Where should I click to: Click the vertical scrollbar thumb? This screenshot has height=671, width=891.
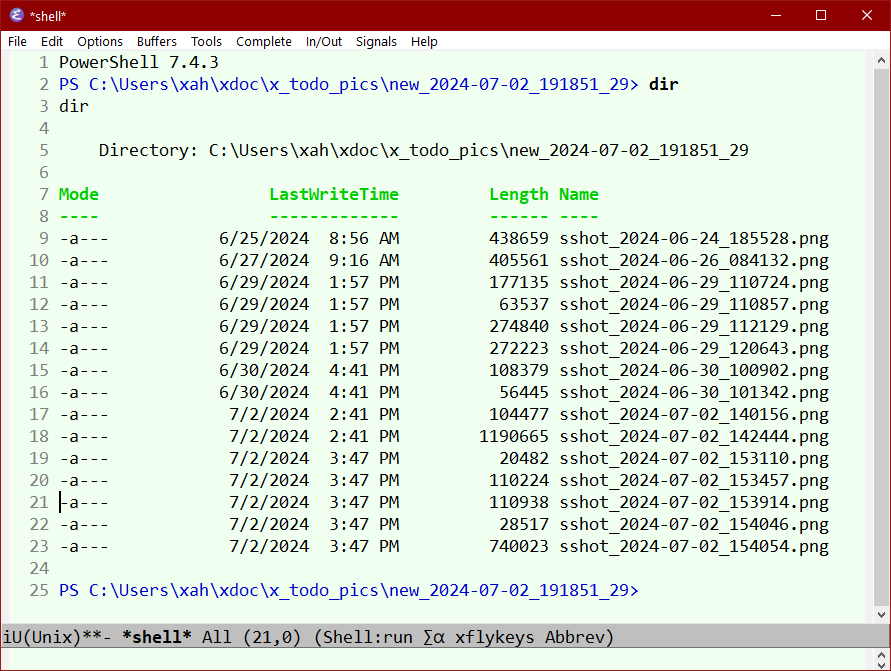881,336
